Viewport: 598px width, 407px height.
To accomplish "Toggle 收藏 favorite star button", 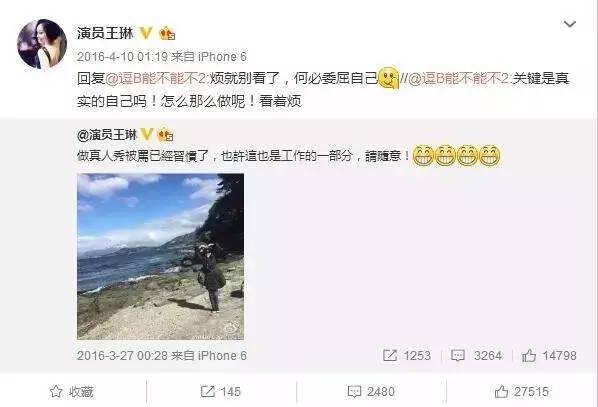I will point(72,392).
